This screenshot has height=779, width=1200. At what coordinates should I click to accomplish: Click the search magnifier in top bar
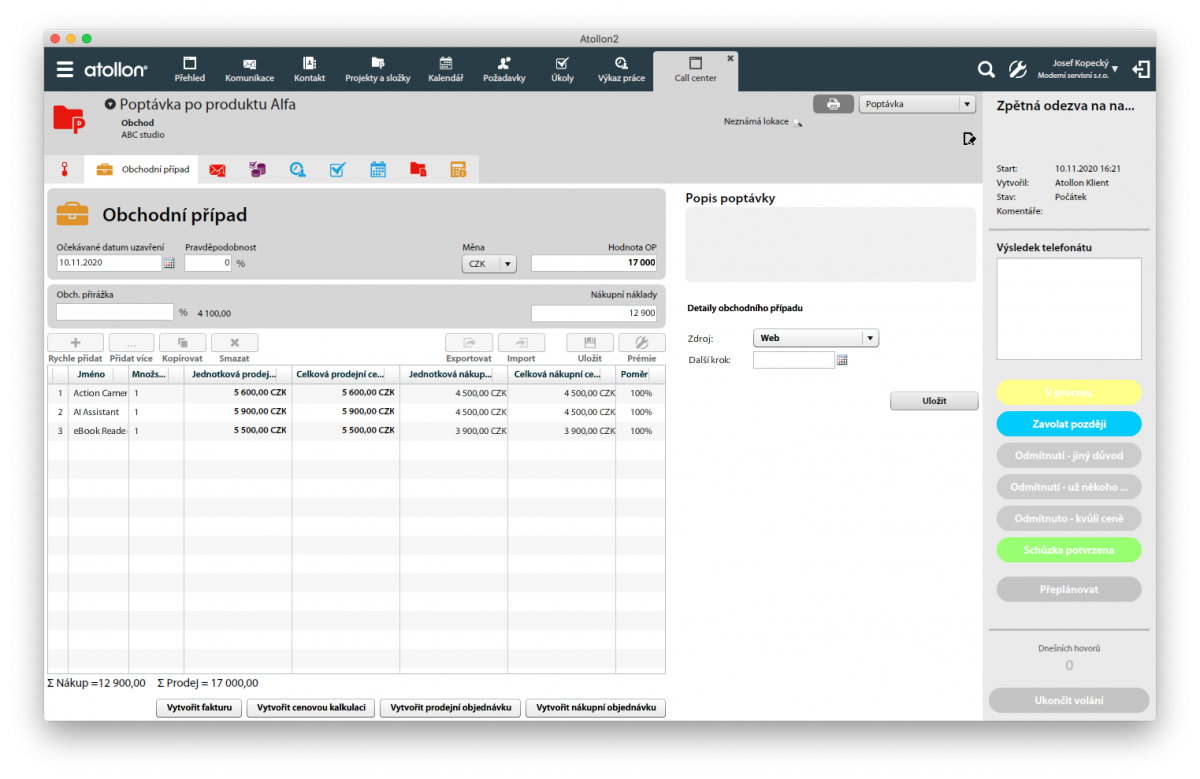986,70
